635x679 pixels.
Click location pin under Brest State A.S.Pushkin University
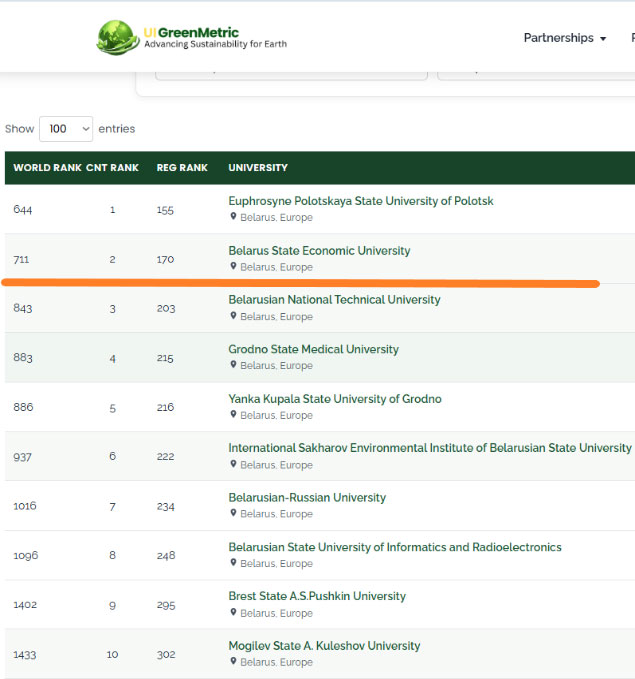tap(233, 612)
